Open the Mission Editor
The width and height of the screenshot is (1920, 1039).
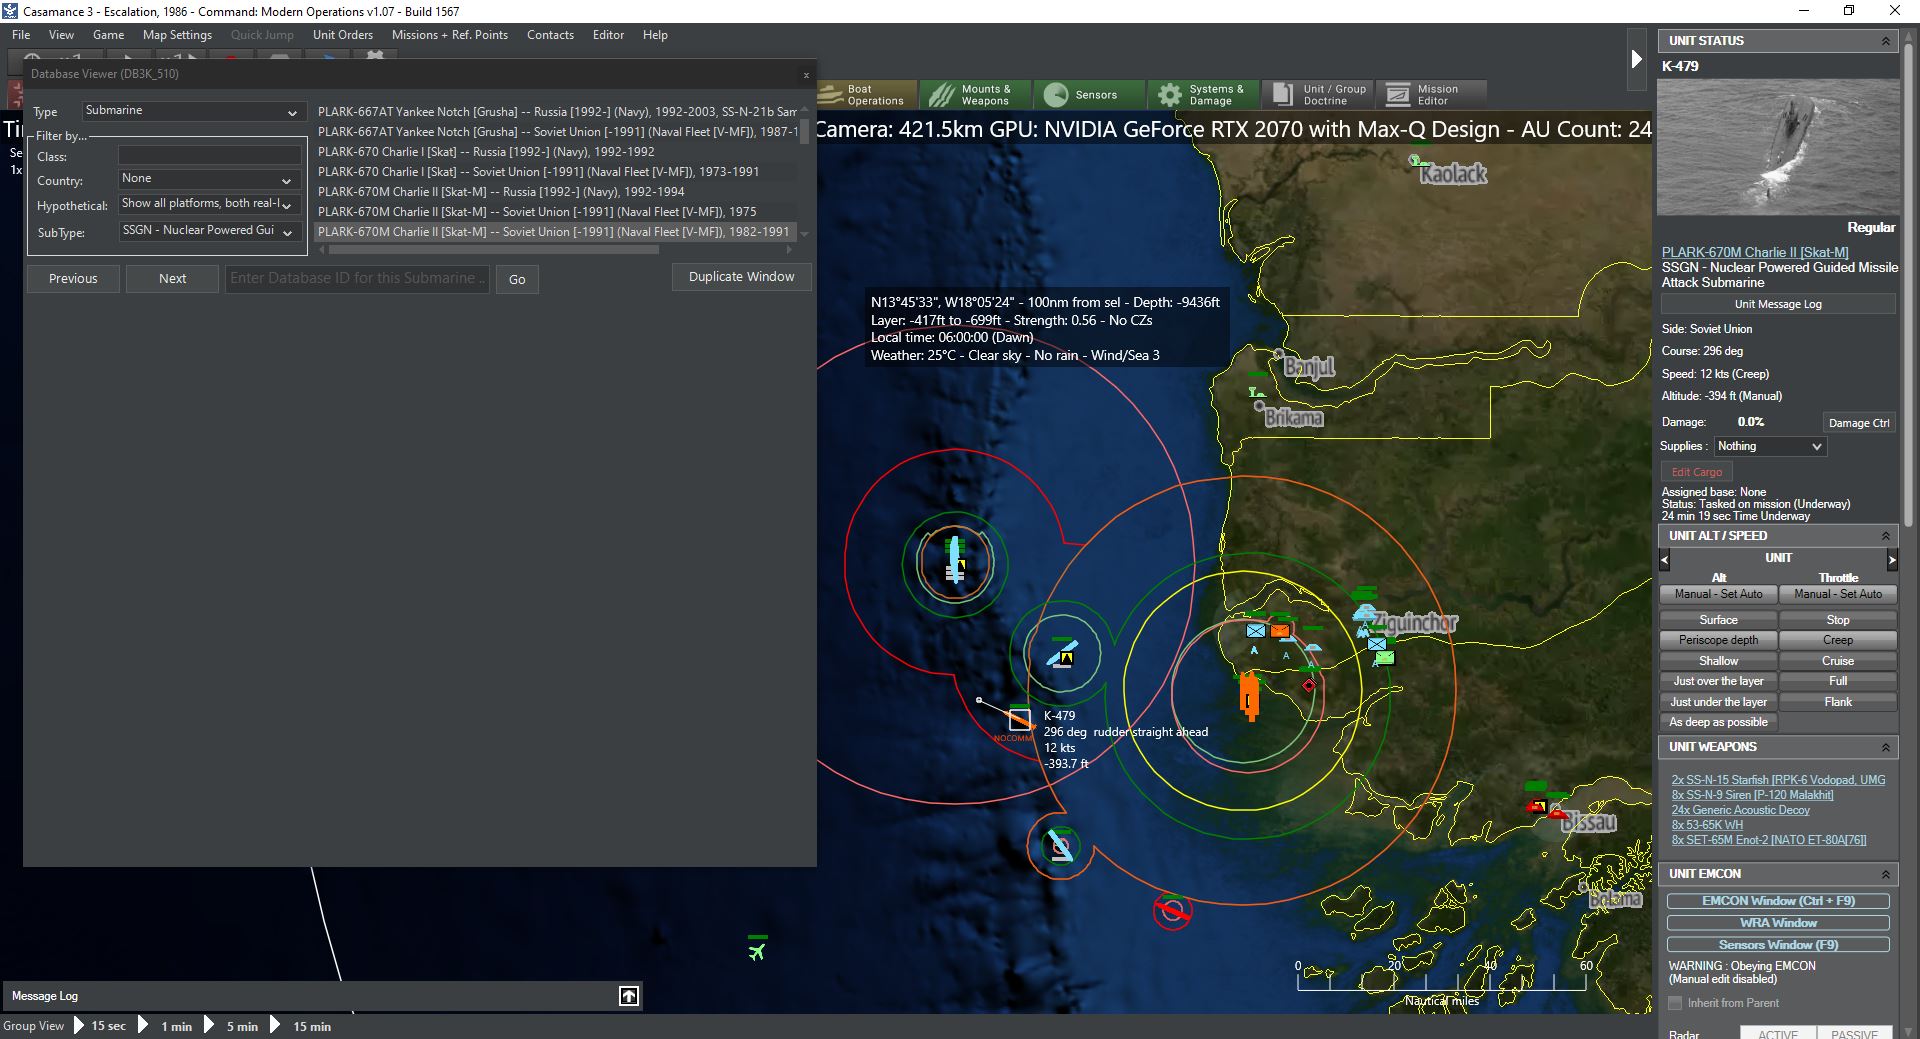[1431, 95]
